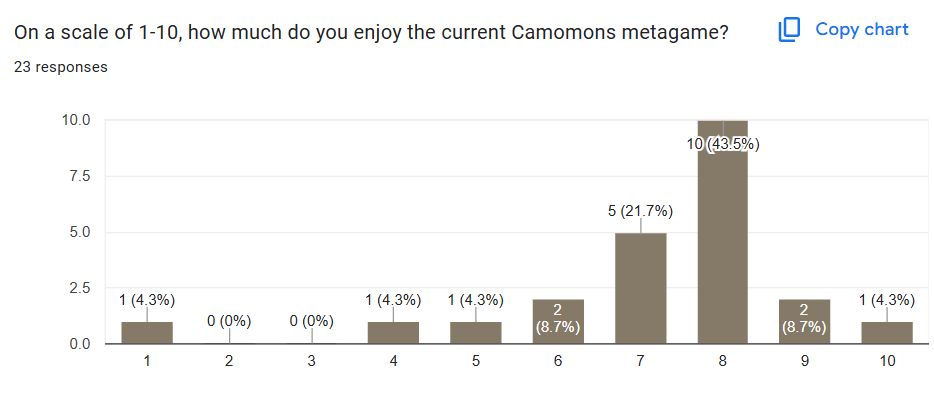The width and height of the screenshot is (934, 416).
Task: Click the y-axis label 7.5
Action: (x=79, y=176)
